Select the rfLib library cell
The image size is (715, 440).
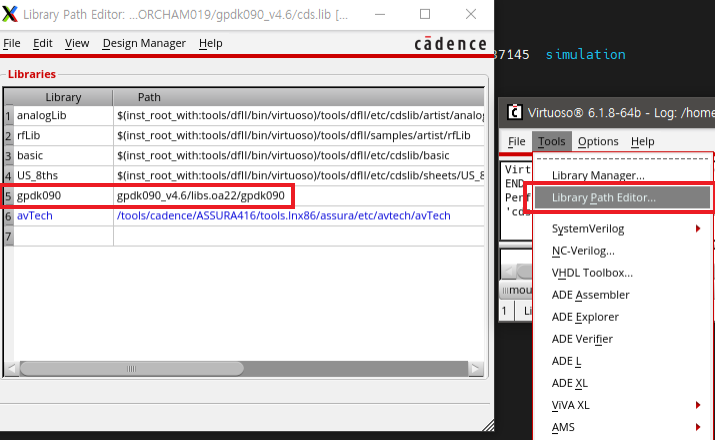[63, 135]
